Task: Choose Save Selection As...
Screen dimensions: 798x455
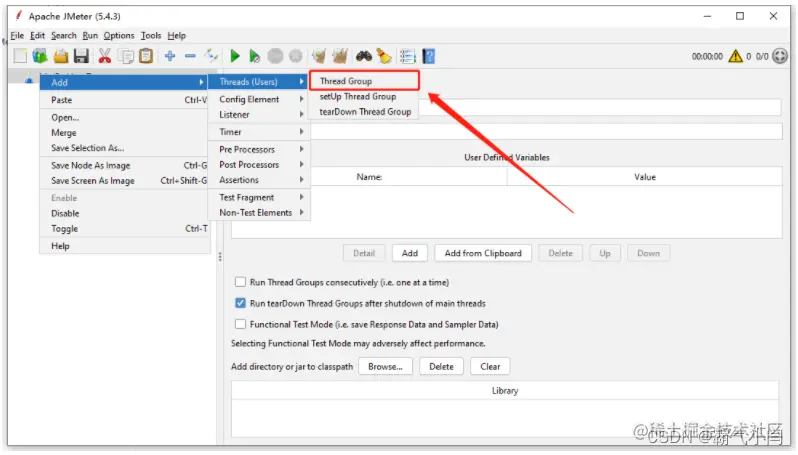Action: [124, 148]
